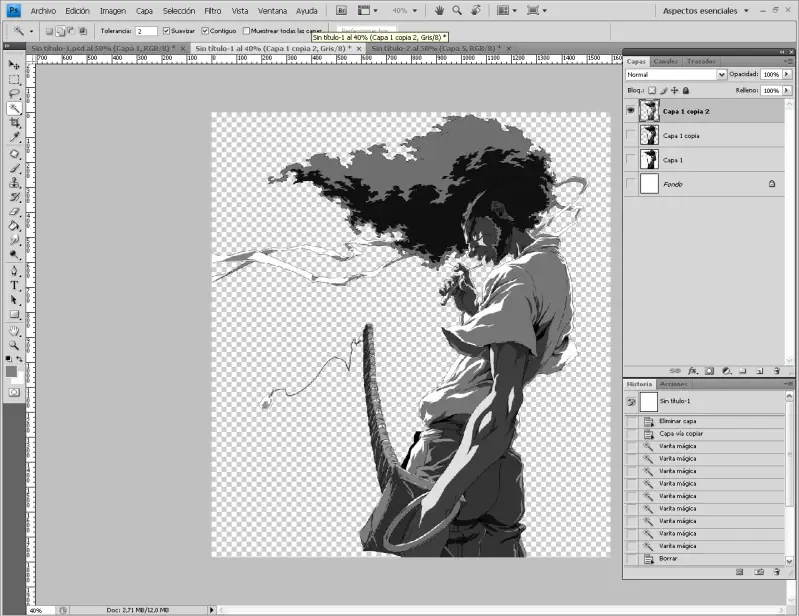Select the Magic Wand tool in toolbox
Viewport: 799px width, 616px height.
point(14,109)
